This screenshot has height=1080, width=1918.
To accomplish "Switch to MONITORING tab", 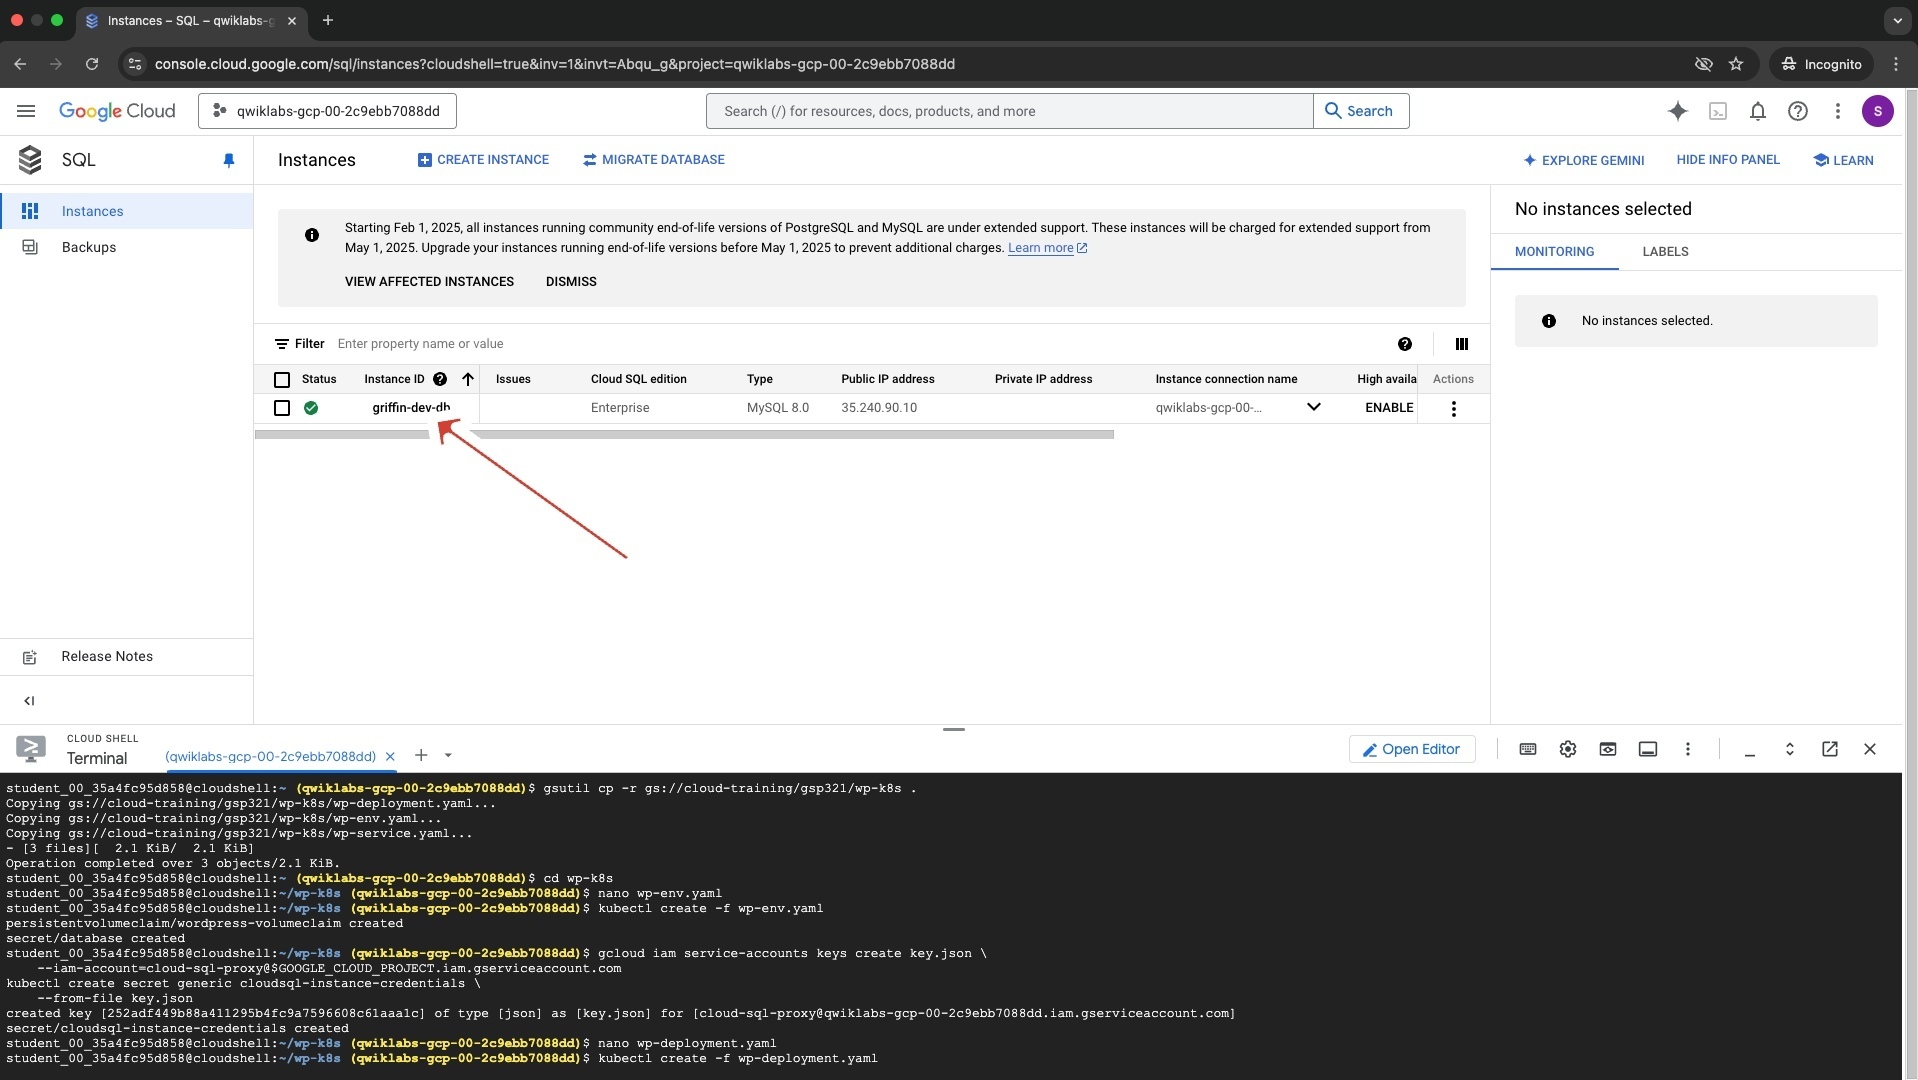I will 1554,252.
